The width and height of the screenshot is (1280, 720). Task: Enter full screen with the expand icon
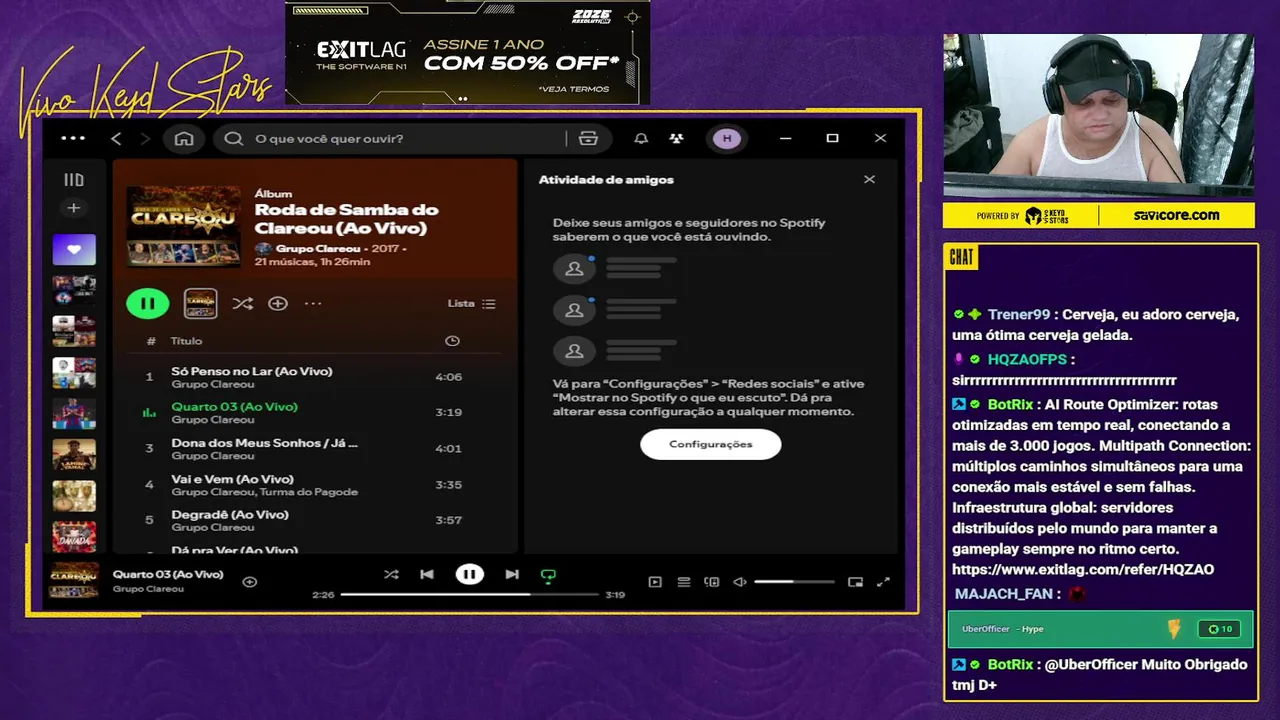click(883, 581)
